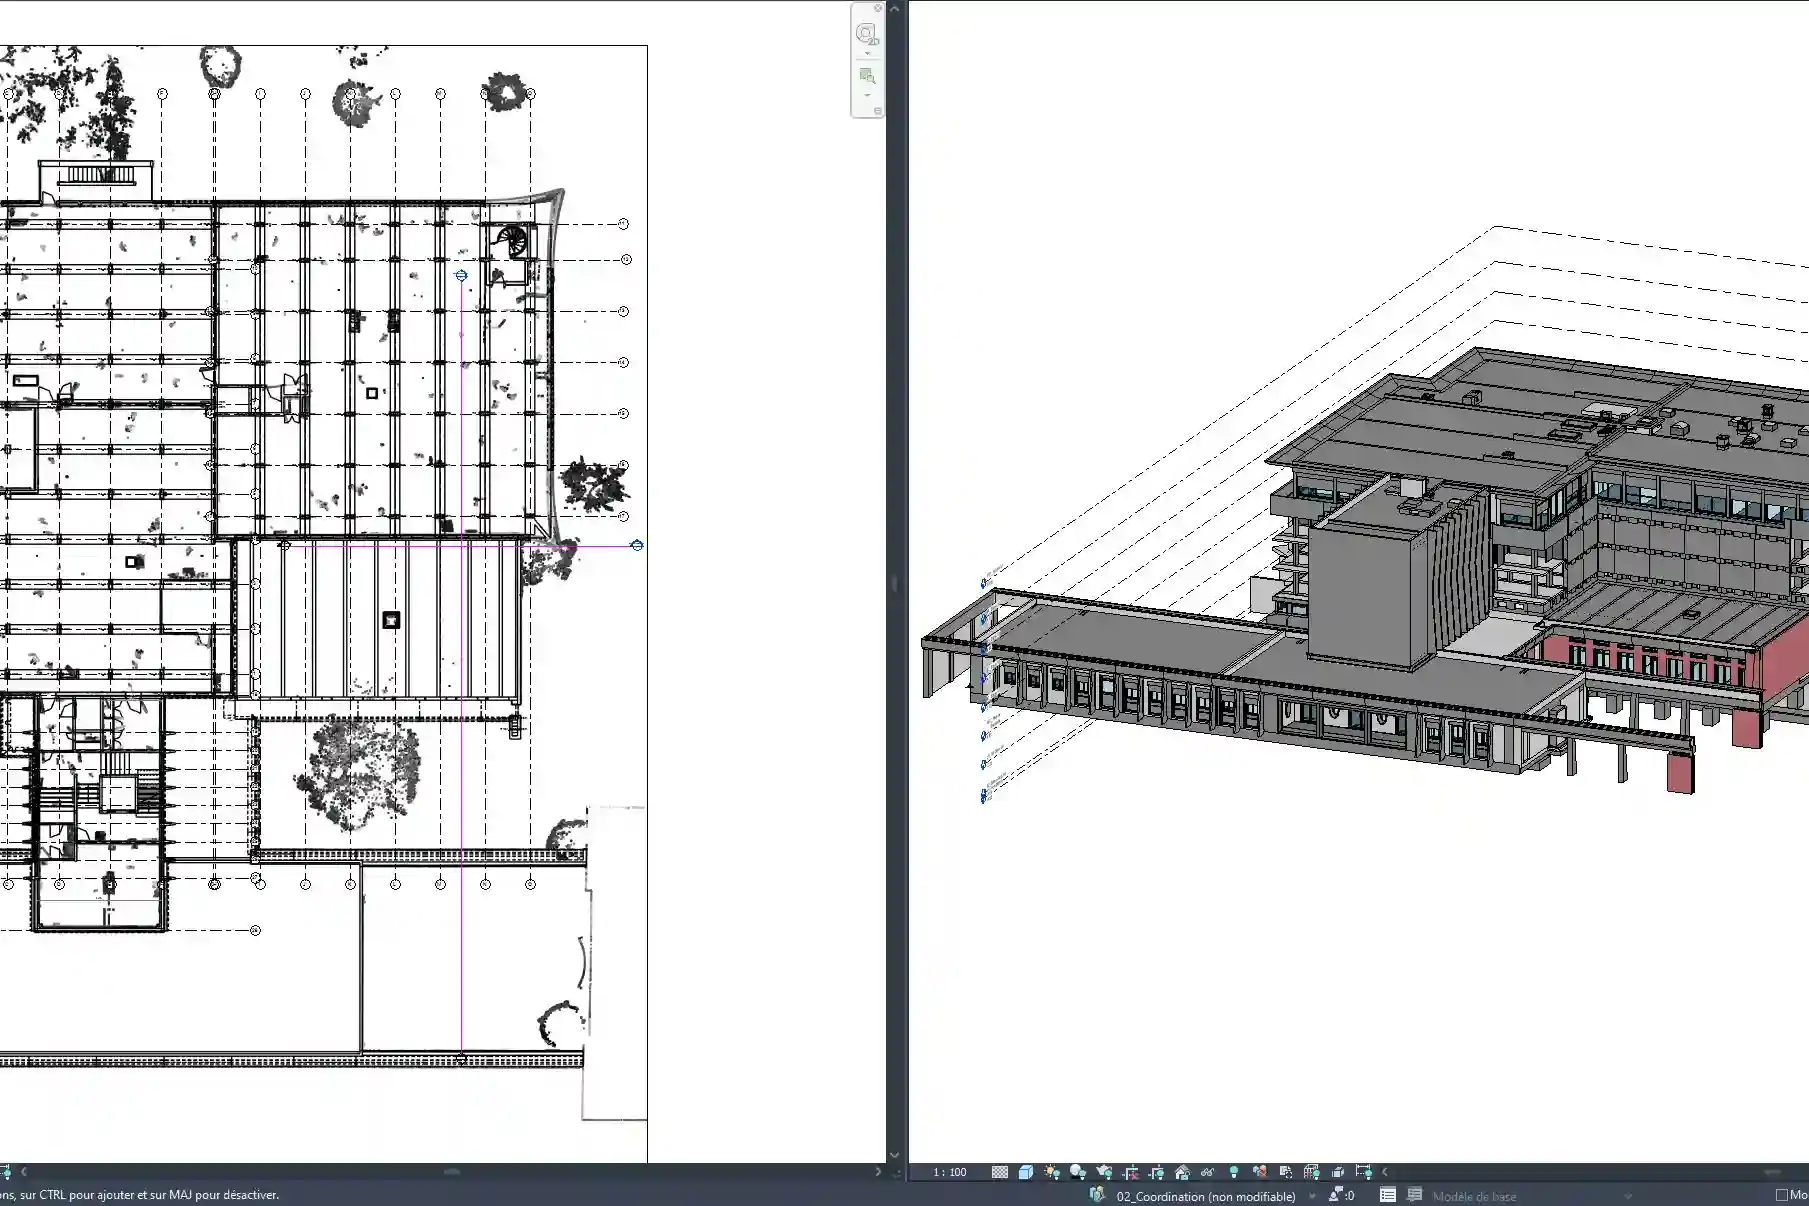Click the locked 3D view house icon
This screenshot has width=1809, height=1206.
point(1182,1172)
